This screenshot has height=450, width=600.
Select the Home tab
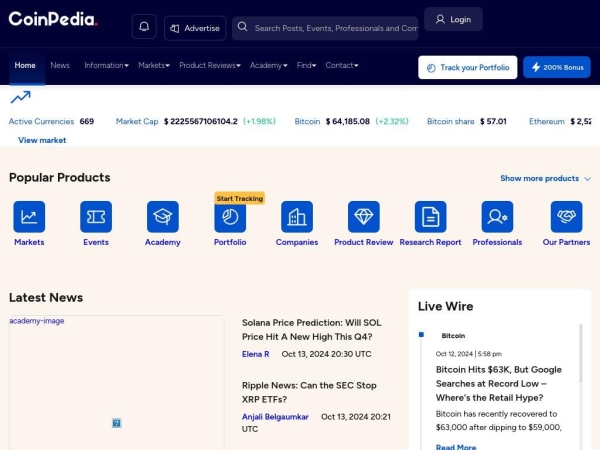25,65
